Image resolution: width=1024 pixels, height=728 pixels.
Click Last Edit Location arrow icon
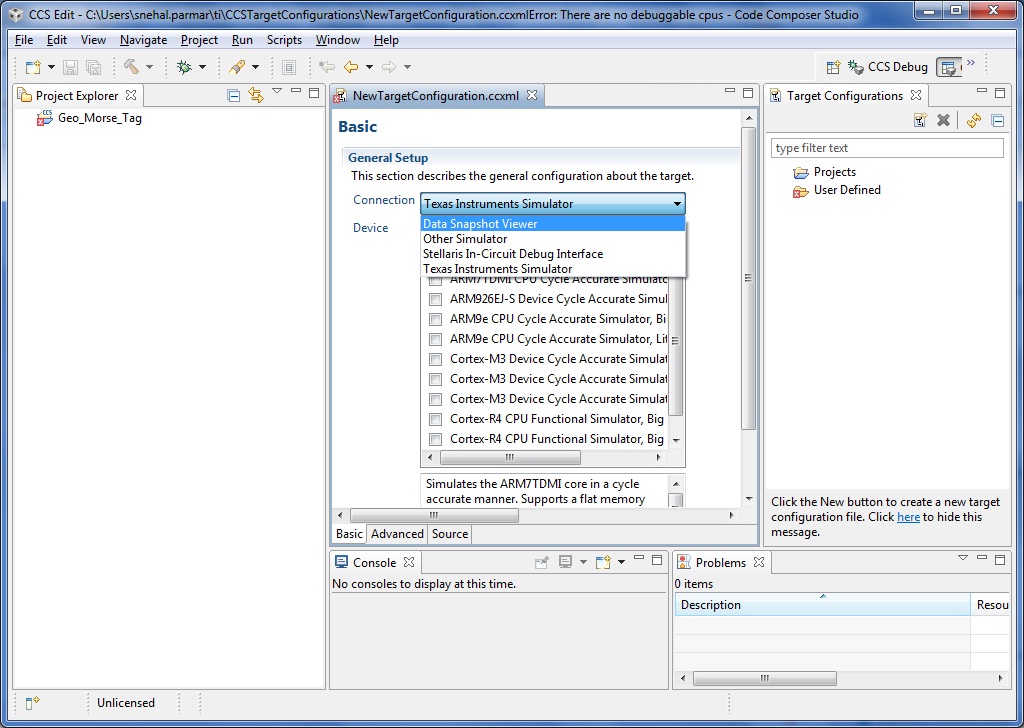327,67
